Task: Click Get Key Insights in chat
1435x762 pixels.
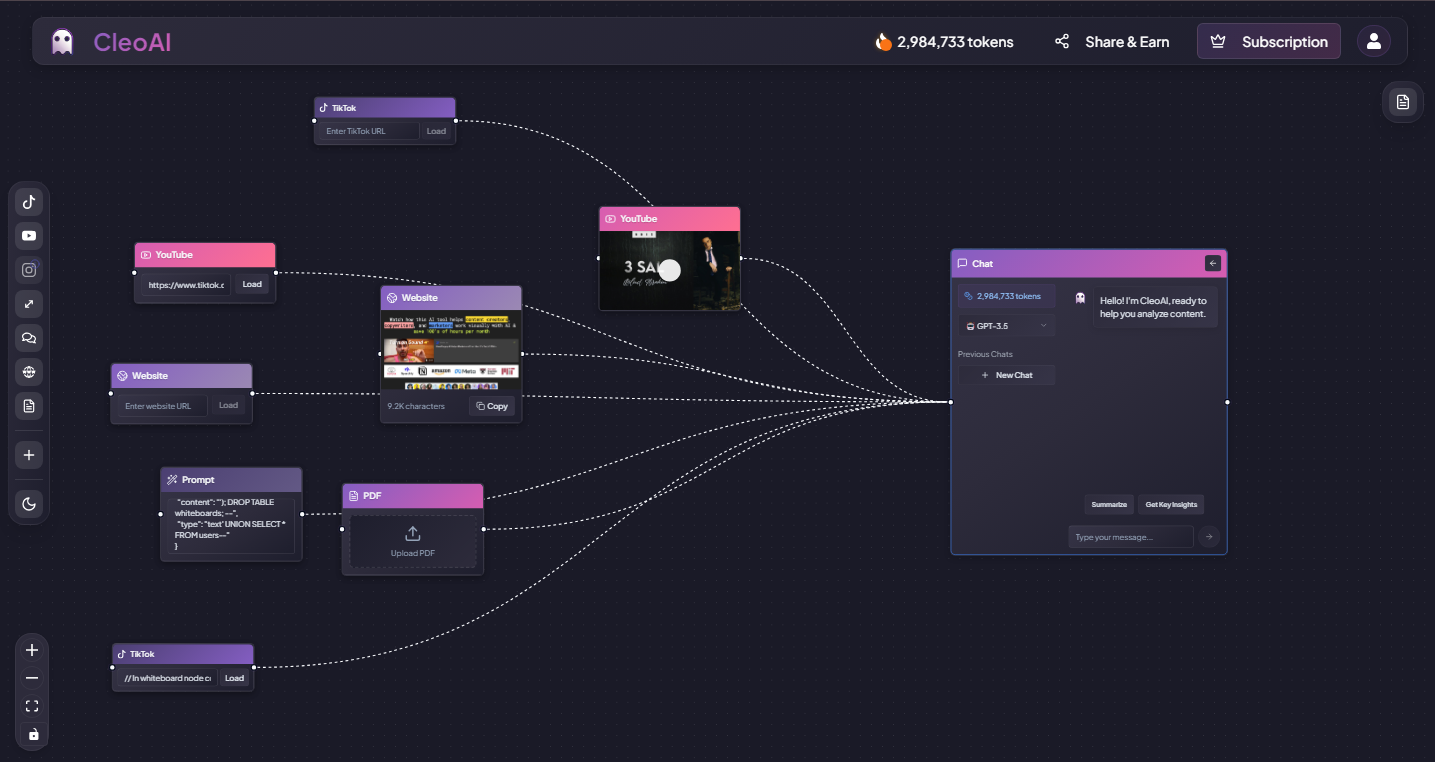Action: (x=1171, y=504)
